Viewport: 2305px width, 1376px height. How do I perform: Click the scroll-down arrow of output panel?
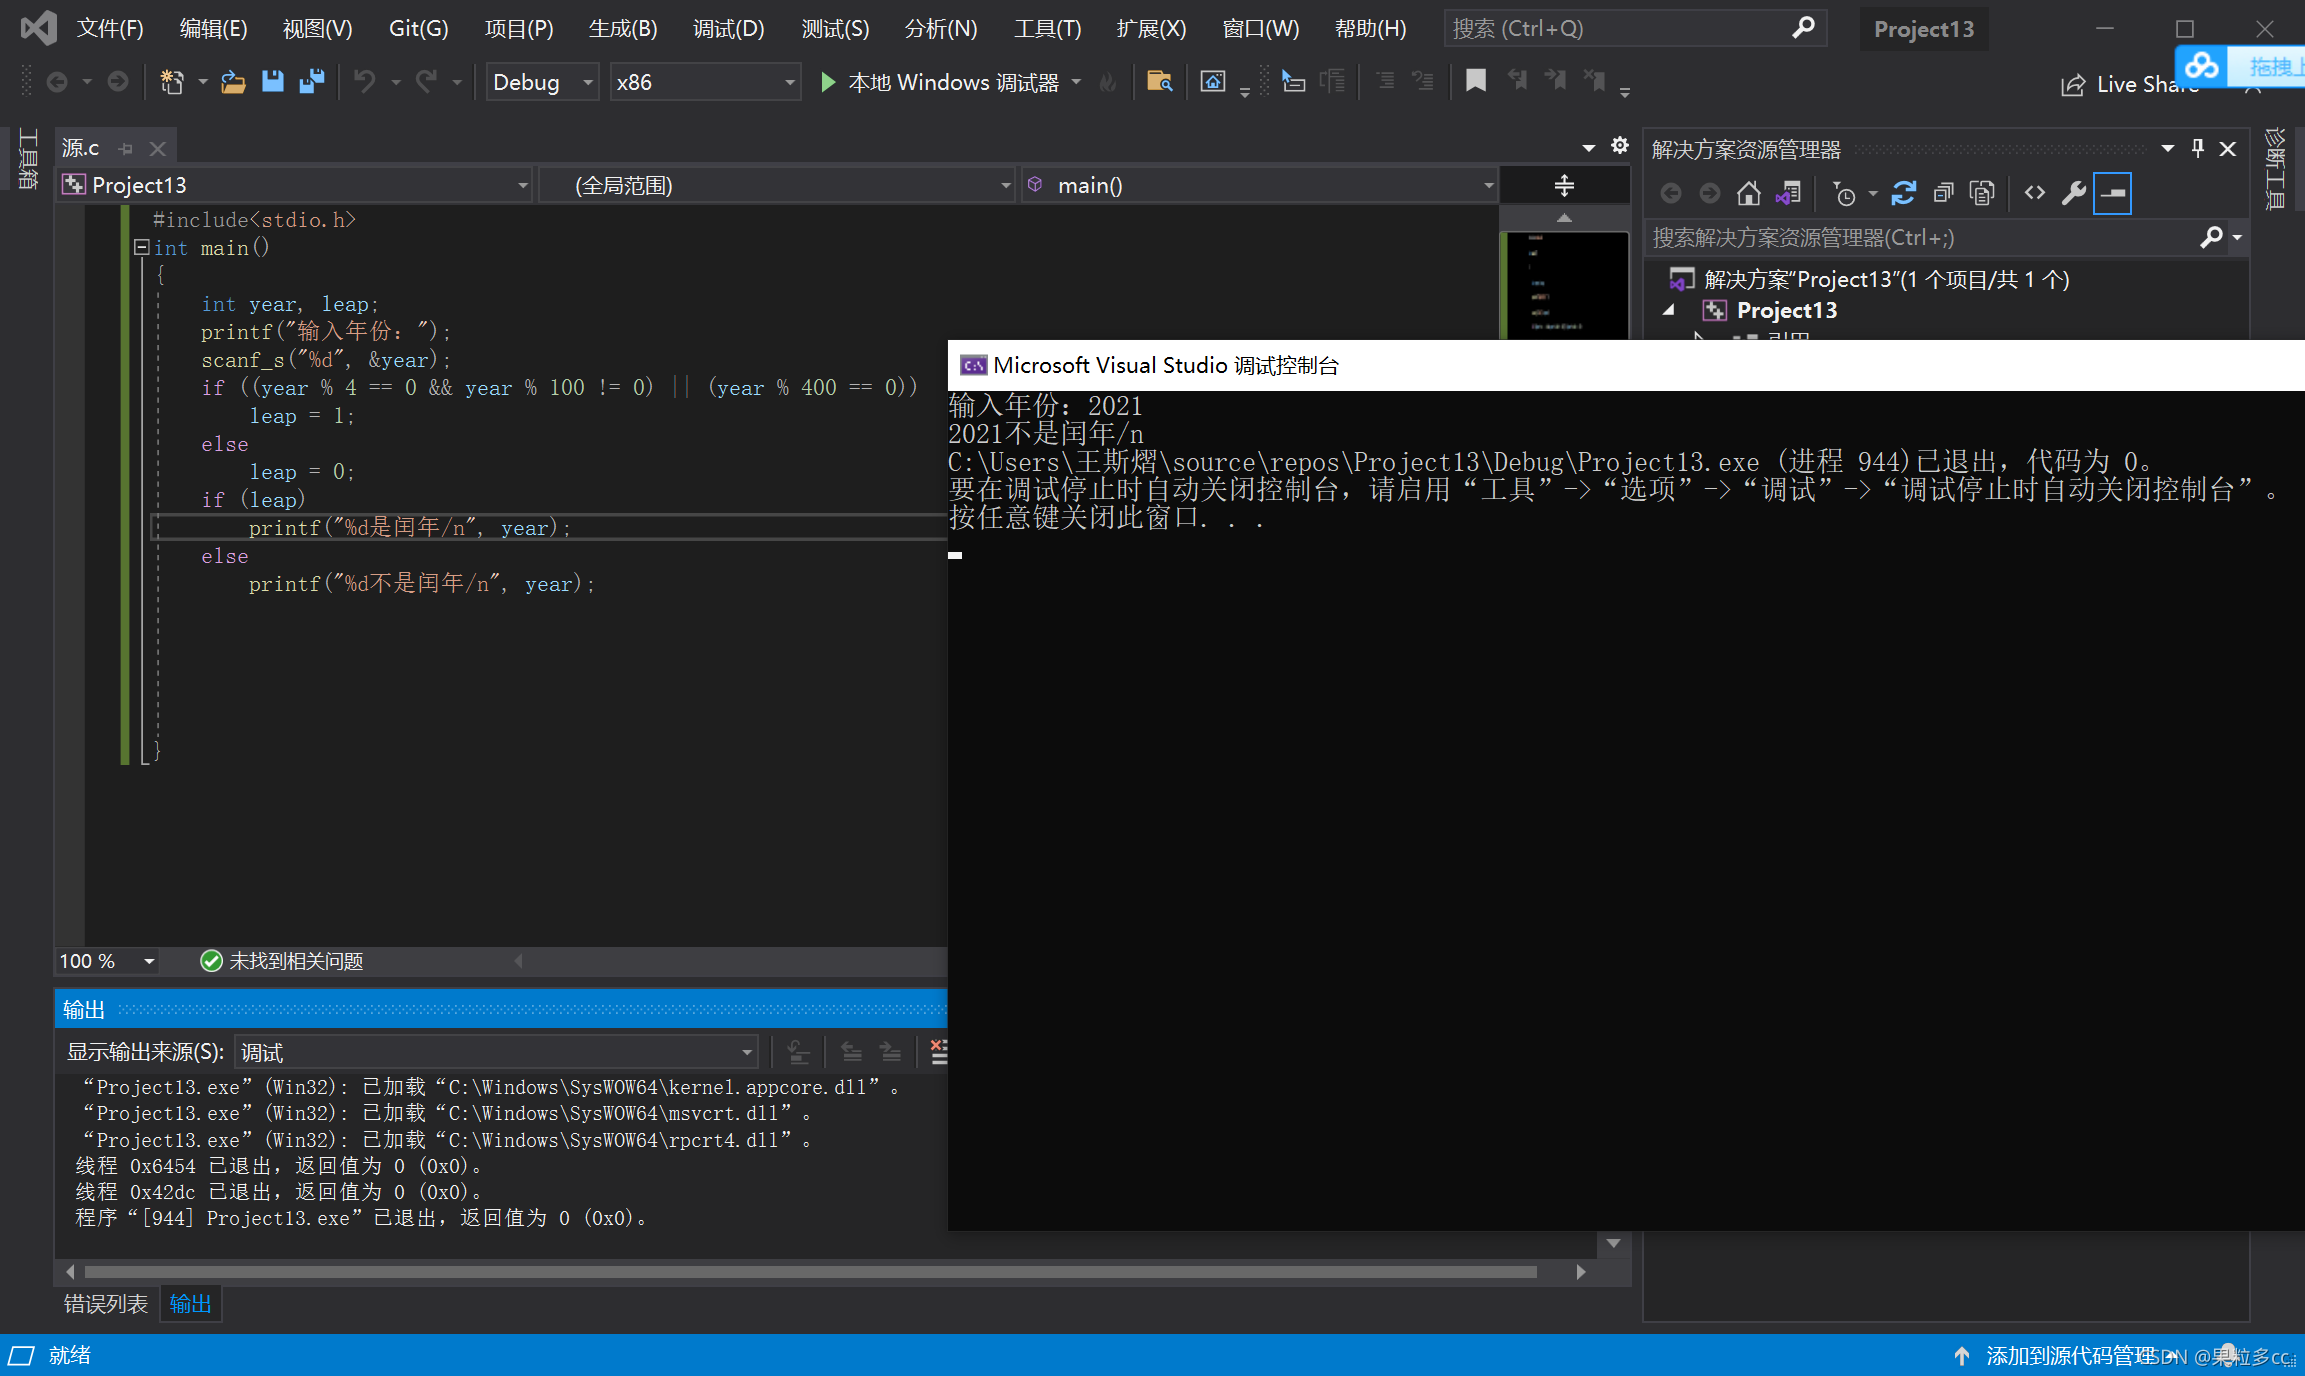tap(1613, 1243)
